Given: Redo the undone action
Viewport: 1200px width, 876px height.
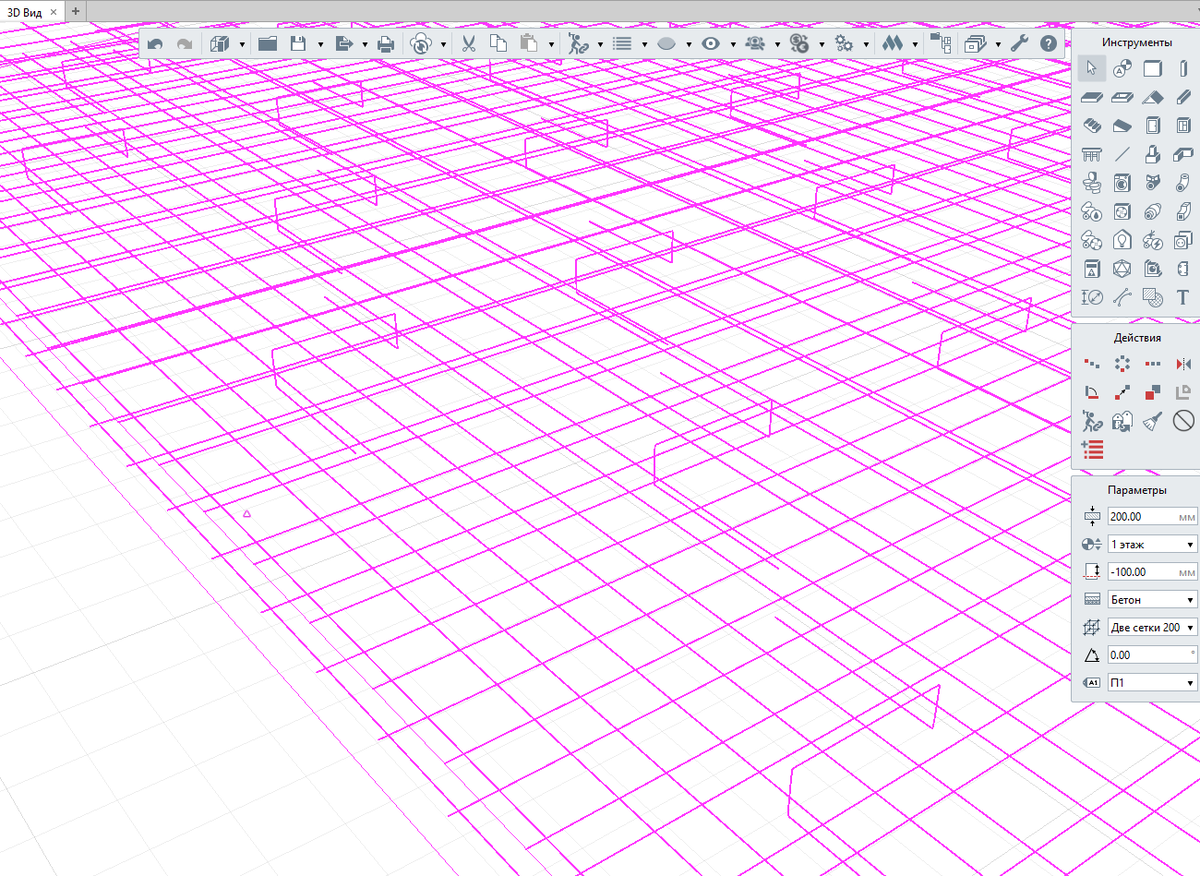Looking at the screenshot, I should (185, 44).
